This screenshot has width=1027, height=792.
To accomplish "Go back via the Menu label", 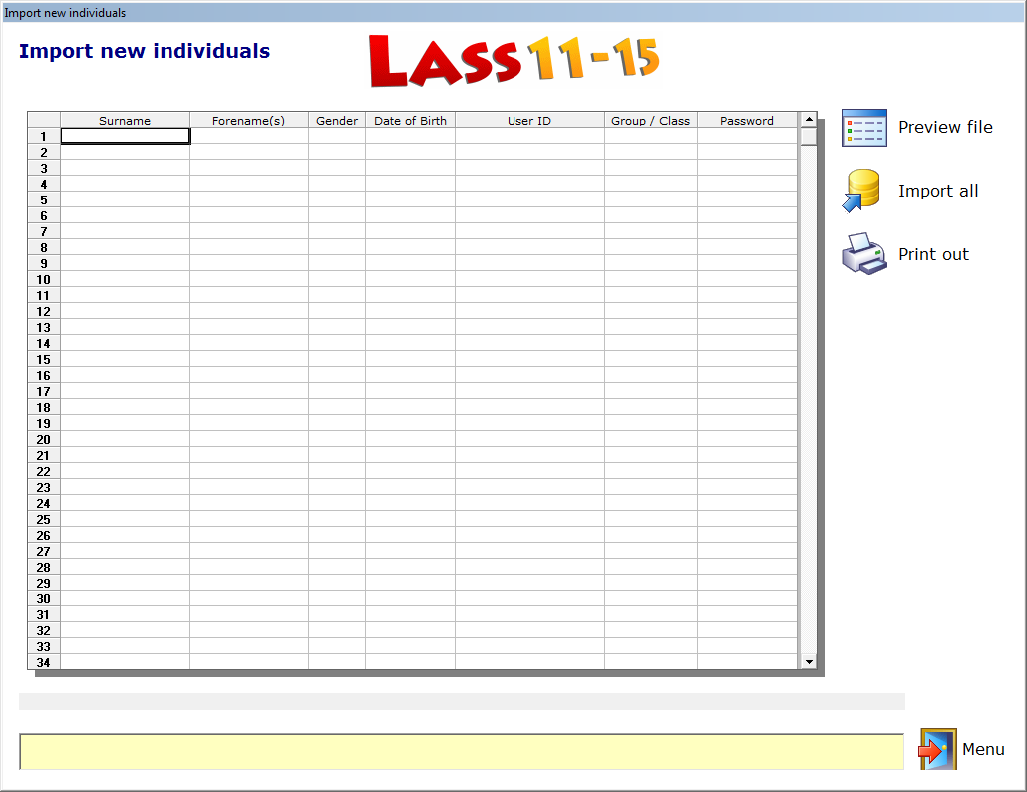I will tap(983, 749).
